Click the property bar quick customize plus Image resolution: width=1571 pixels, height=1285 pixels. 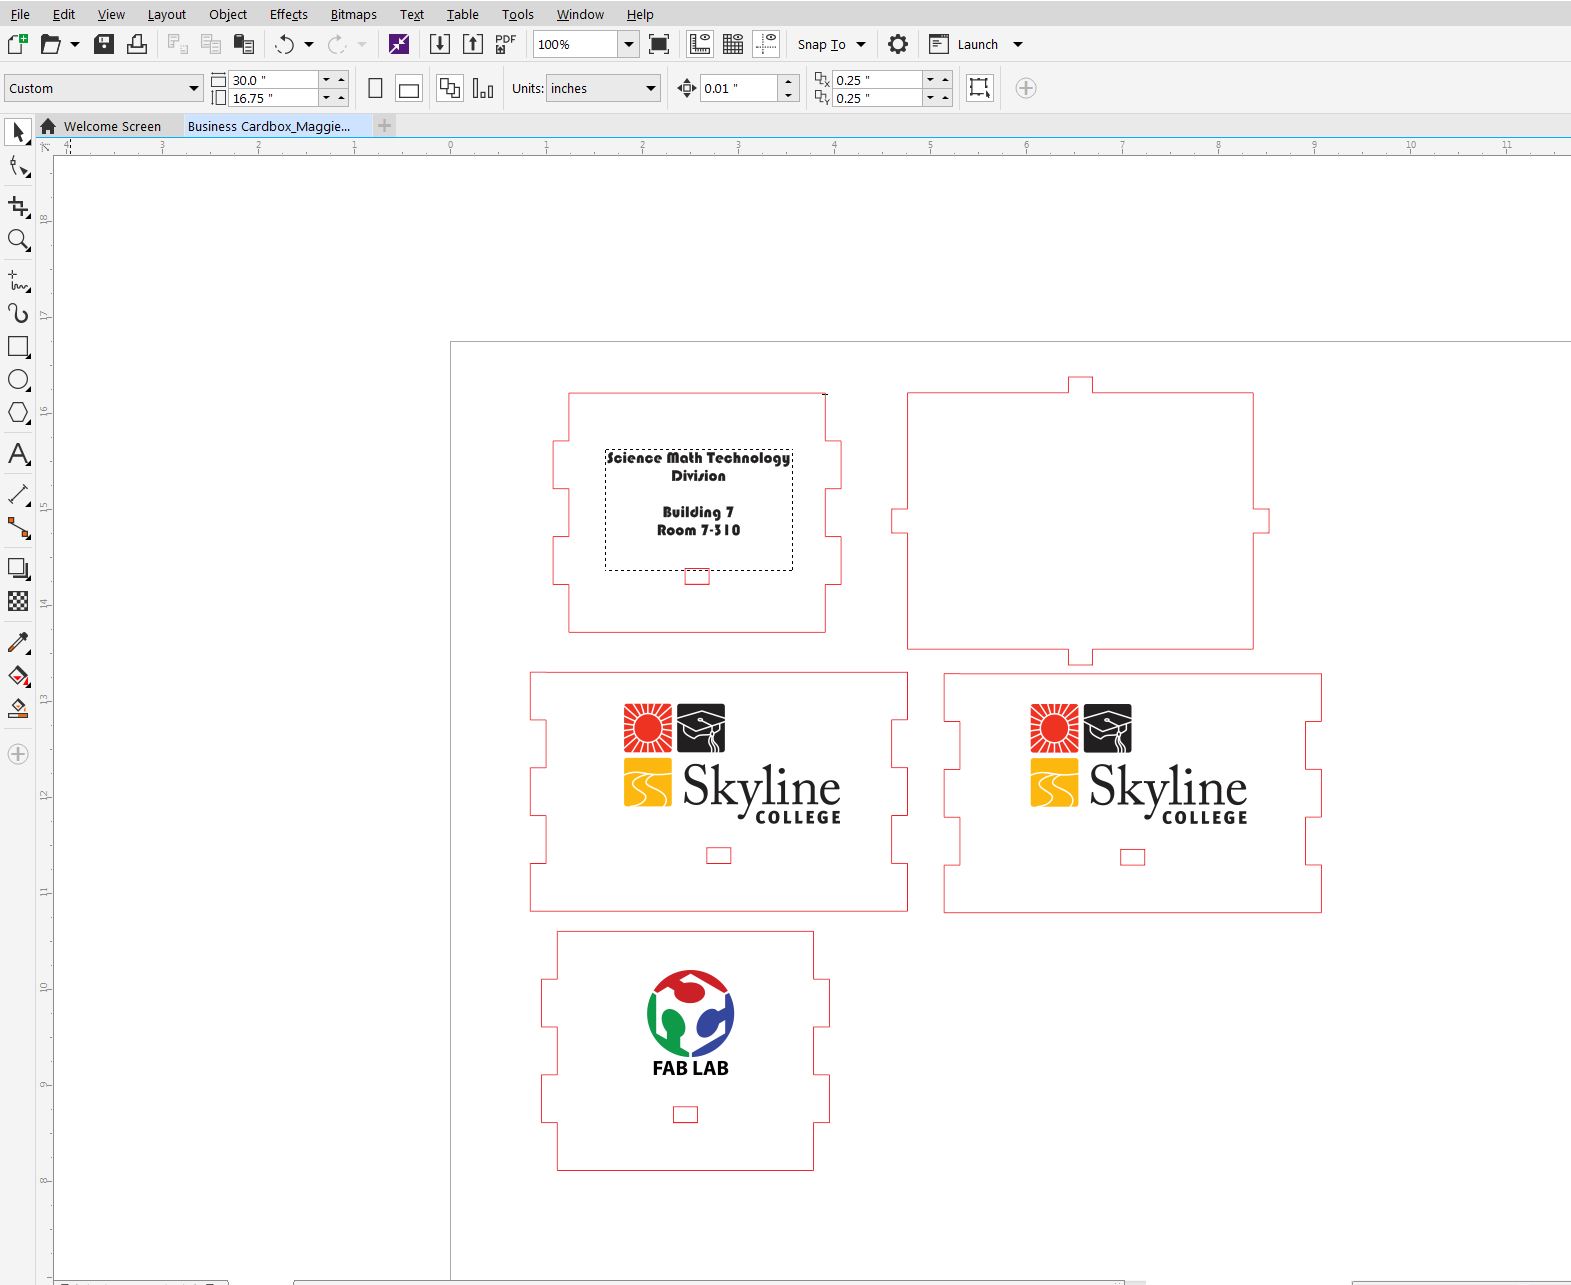[1025, 88]
